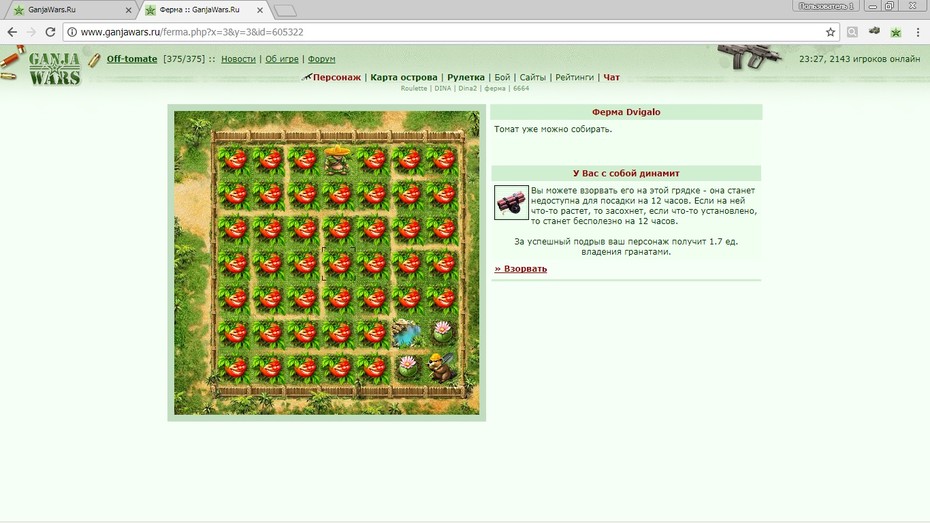This screenshot has width=930, height=523.
Task: Click the pond tile on the farm
Action: tap(407, 333)
